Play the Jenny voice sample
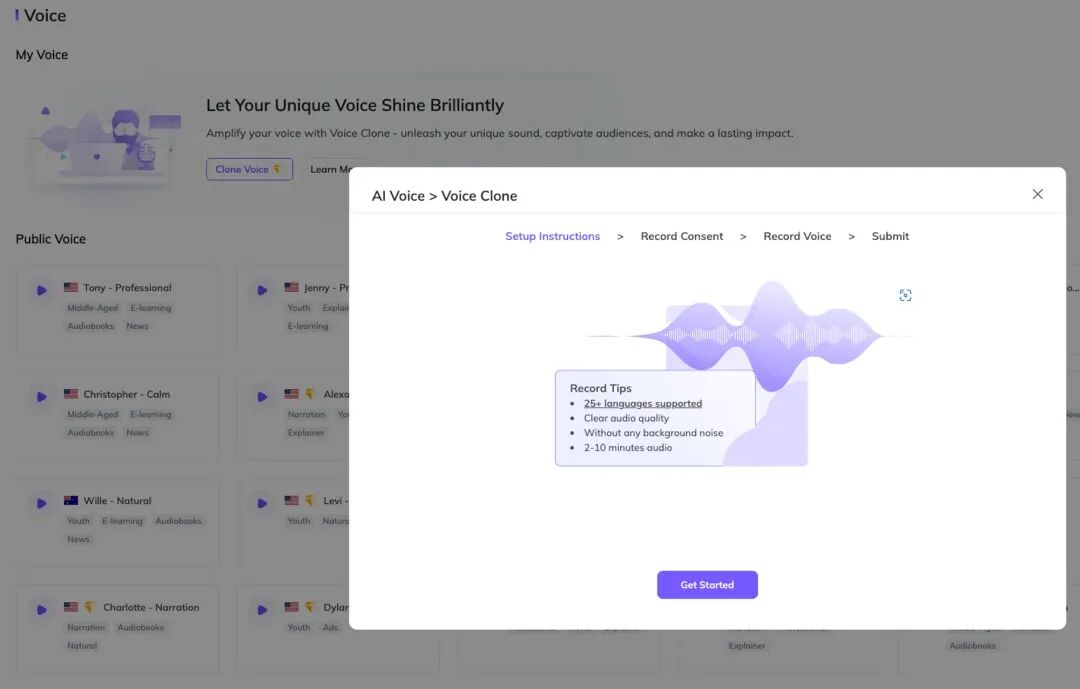 click(262, 290)
